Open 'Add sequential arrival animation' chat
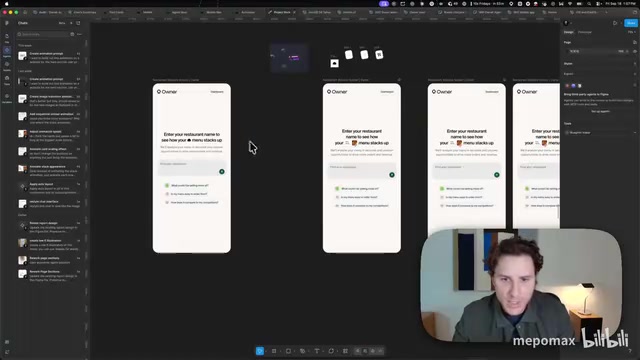The image size is (640, 360). [49, 117]
